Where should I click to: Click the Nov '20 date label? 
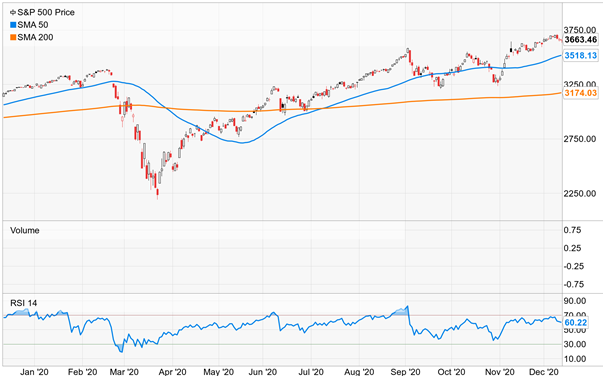coord(500,372)
